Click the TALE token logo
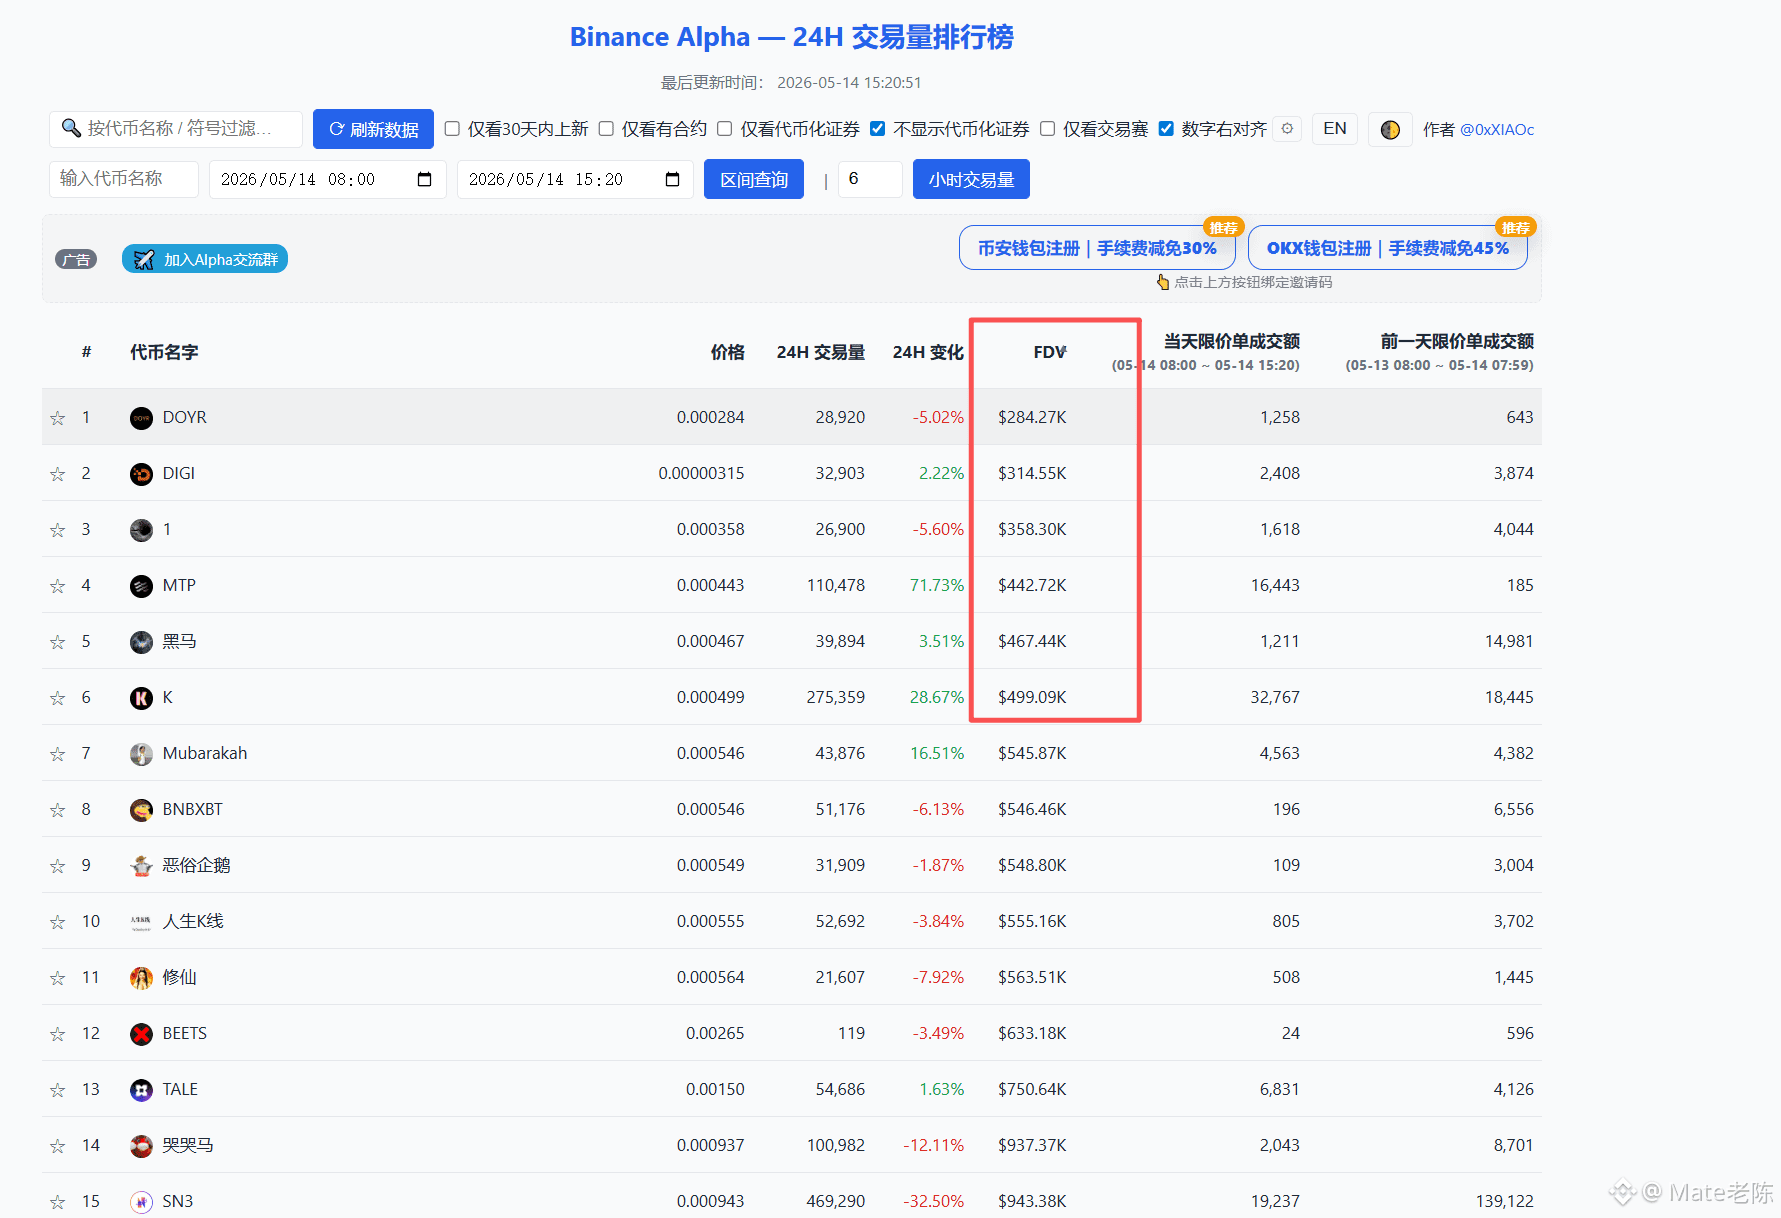 [142, 1090]
